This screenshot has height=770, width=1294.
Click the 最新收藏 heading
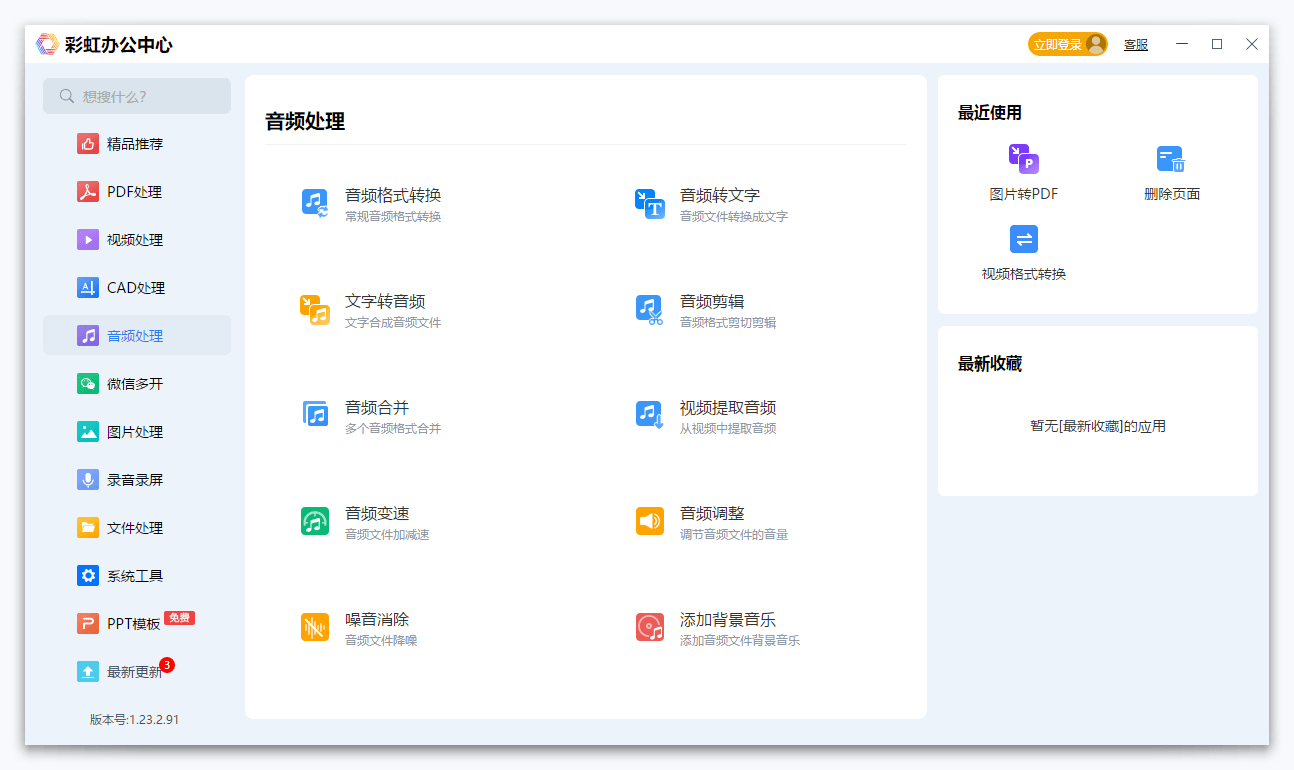(x=990, y=364)
